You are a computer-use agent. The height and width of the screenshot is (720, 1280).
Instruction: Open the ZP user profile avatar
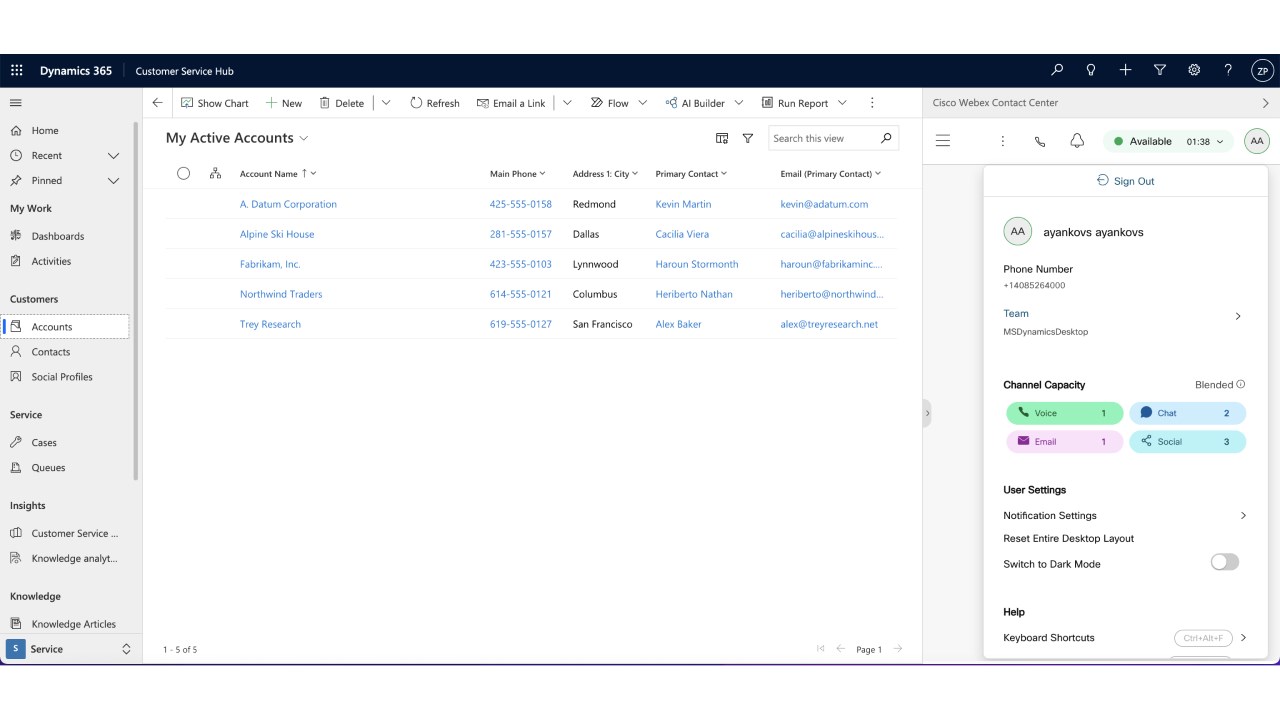[1262, 71]
